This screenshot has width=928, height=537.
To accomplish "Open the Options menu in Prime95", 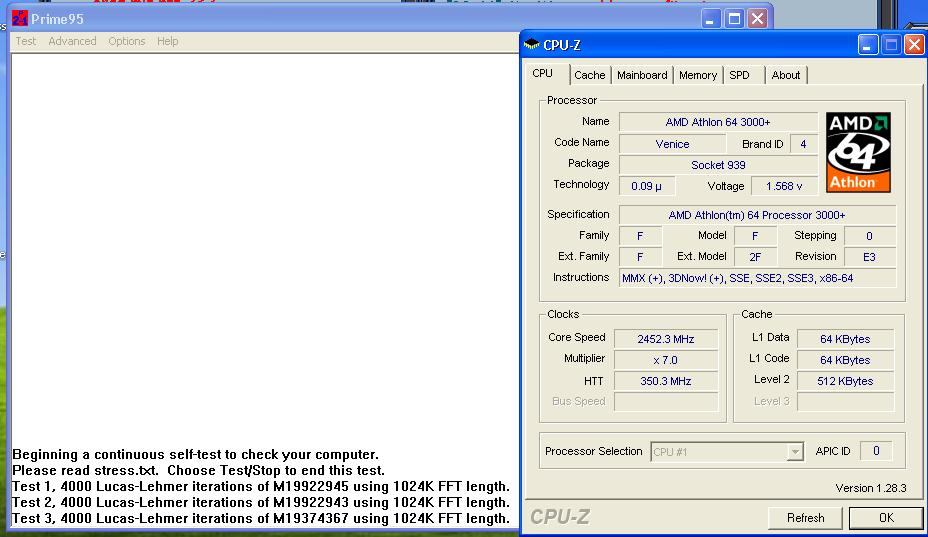I will 127,41.
